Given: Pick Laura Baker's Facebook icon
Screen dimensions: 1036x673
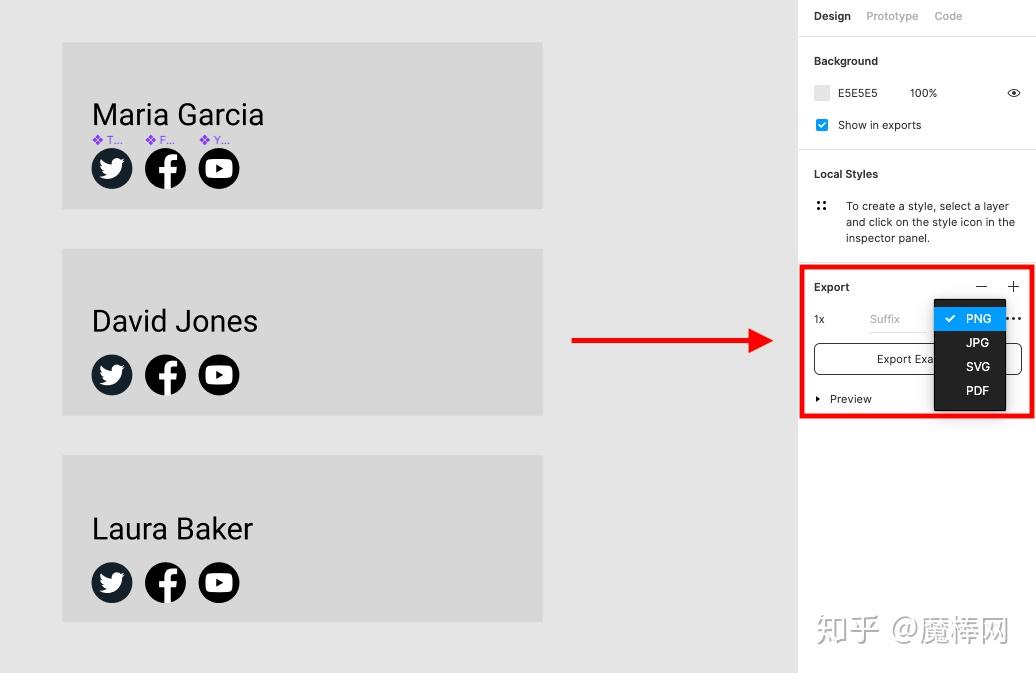Looking at the screenshot, I should click(165, 583).
